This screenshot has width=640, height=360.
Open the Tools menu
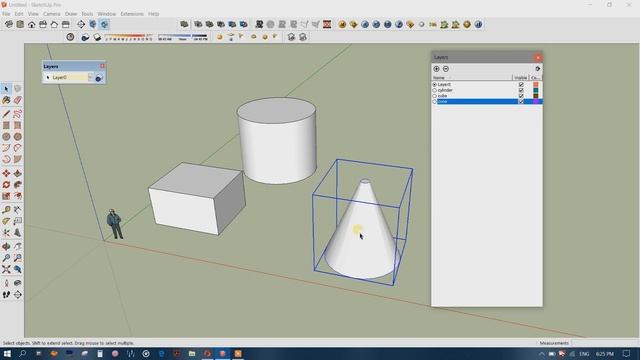click(87, 14)
